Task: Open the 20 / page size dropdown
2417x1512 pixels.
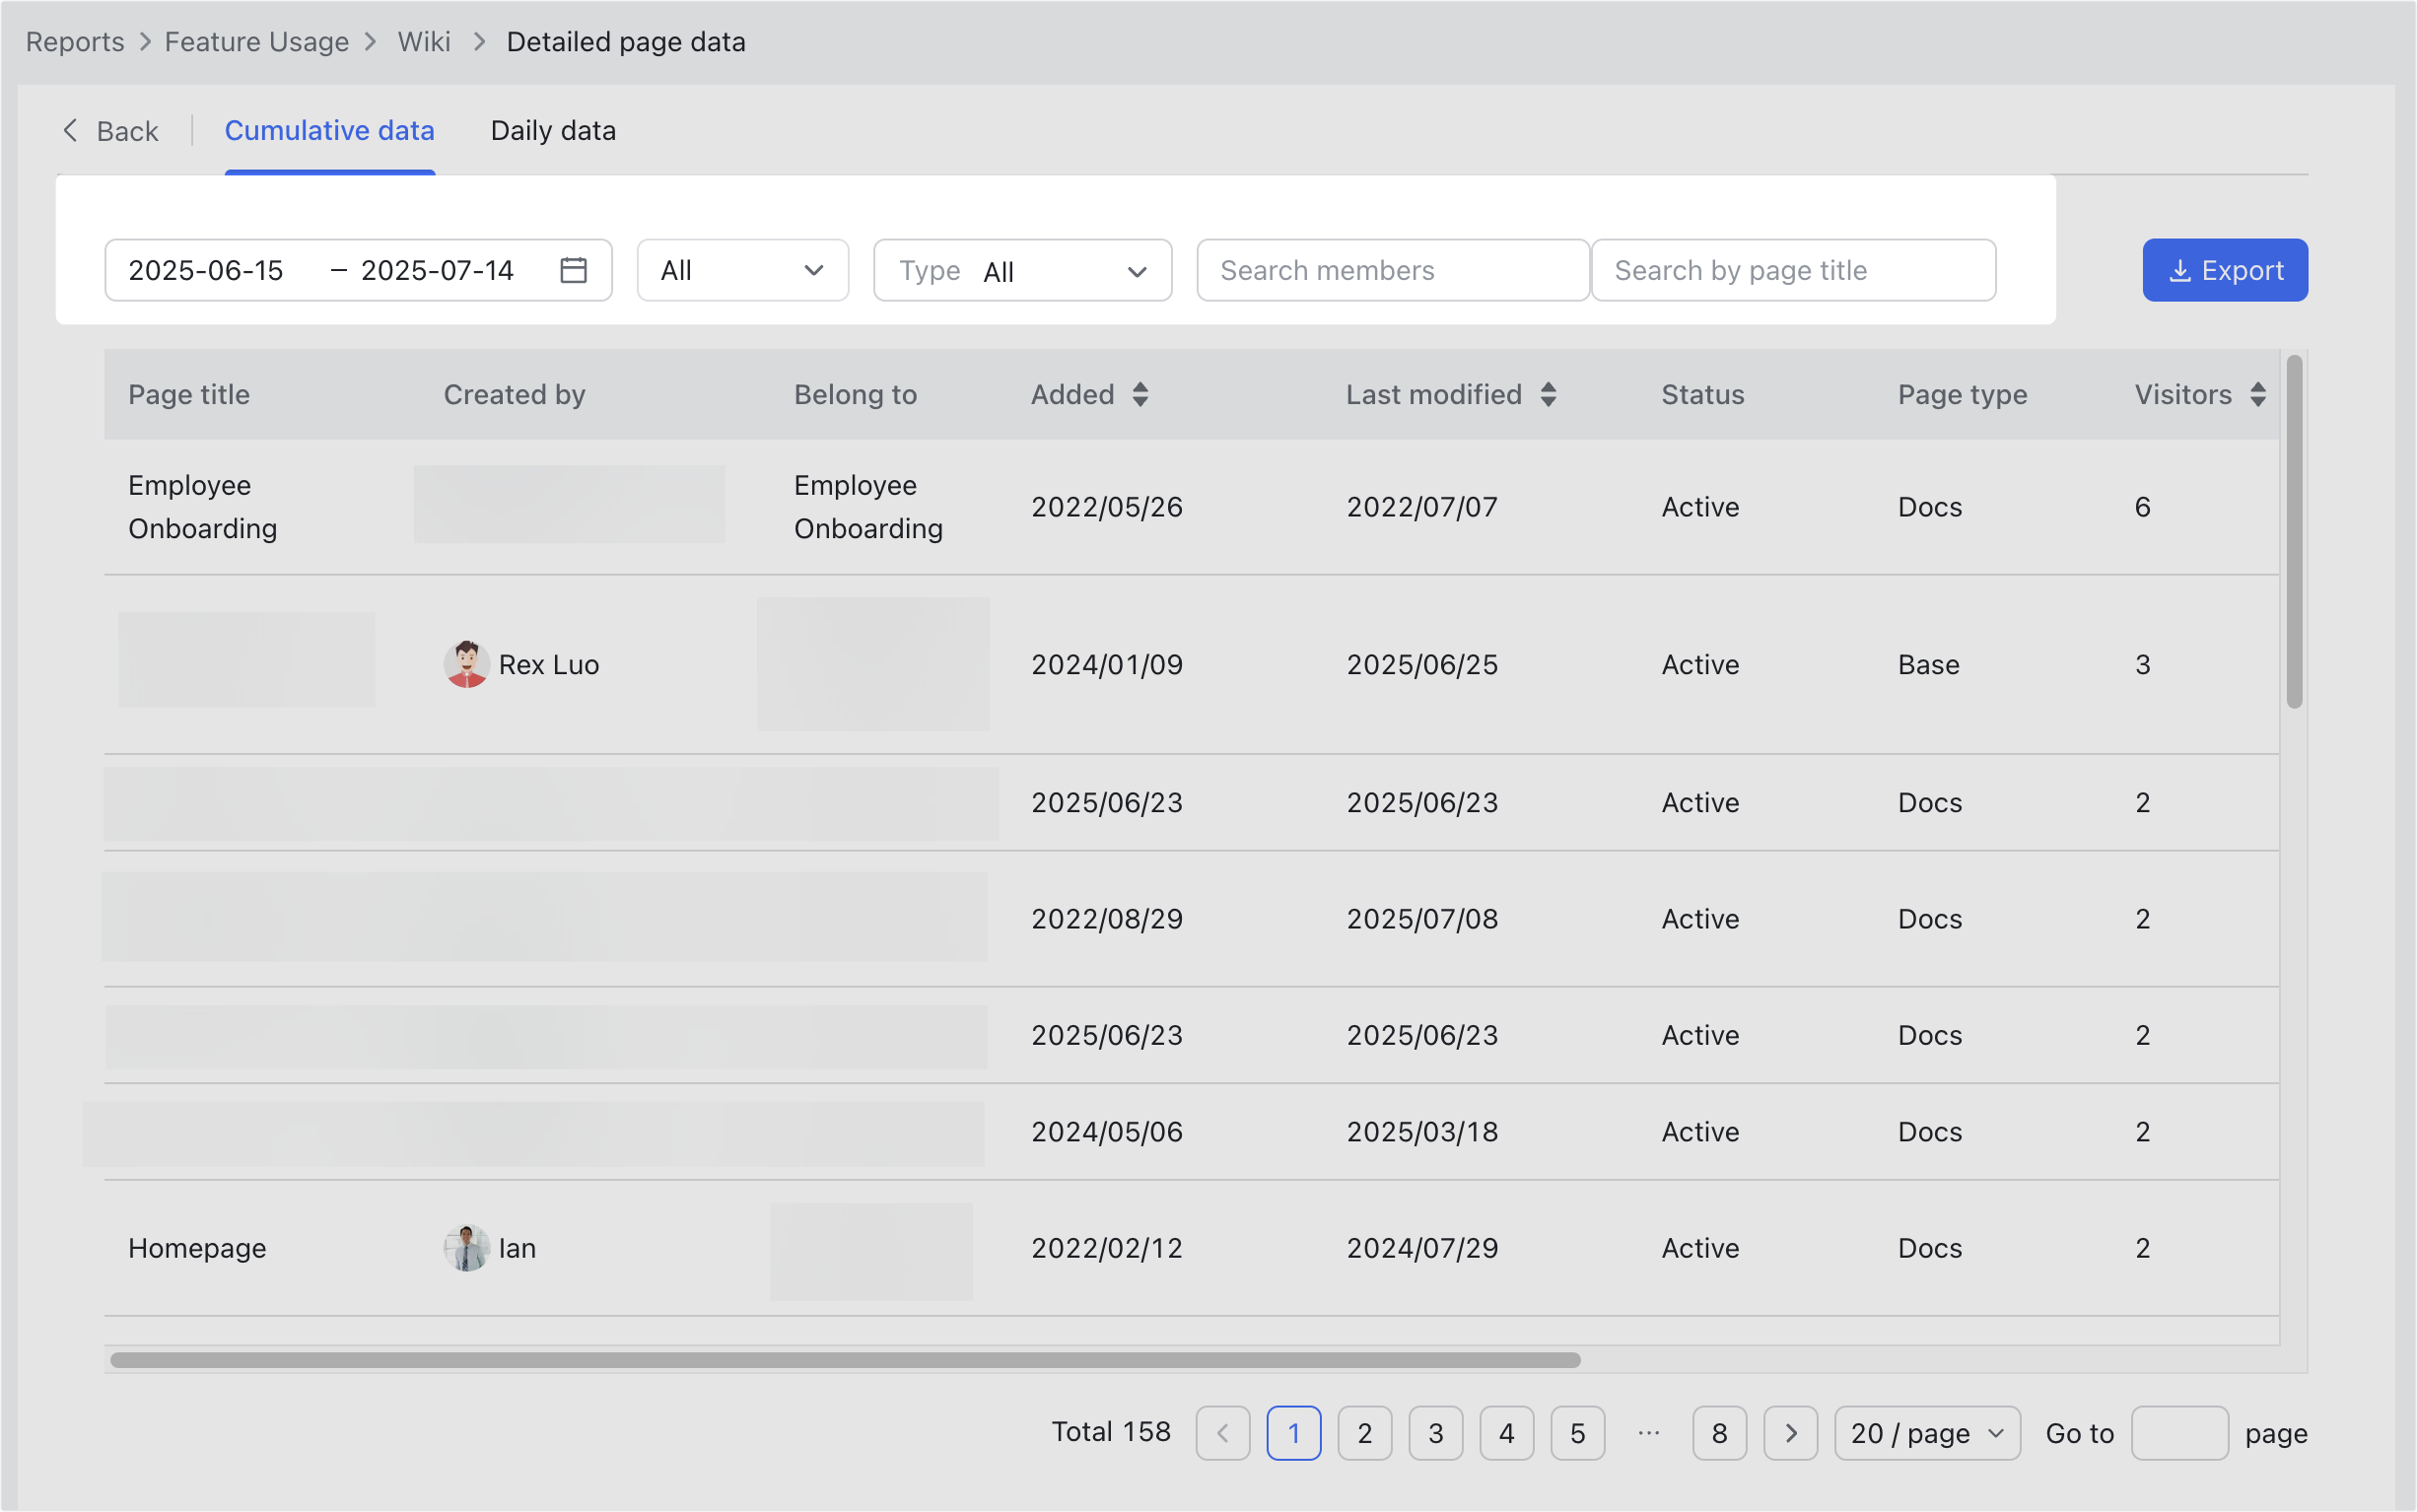Action: tap(1927, 1433)
